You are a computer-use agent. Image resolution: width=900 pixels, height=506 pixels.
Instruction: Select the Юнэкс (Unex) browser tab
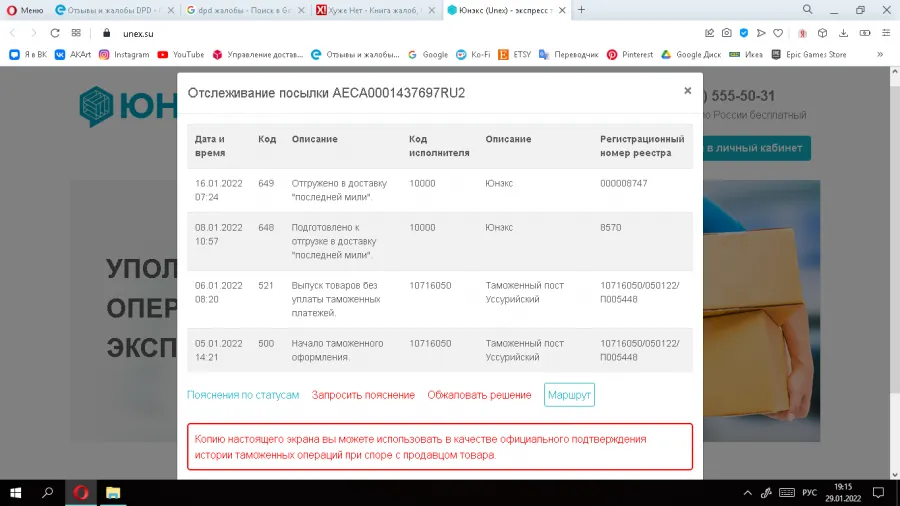(x=499, y=10)
